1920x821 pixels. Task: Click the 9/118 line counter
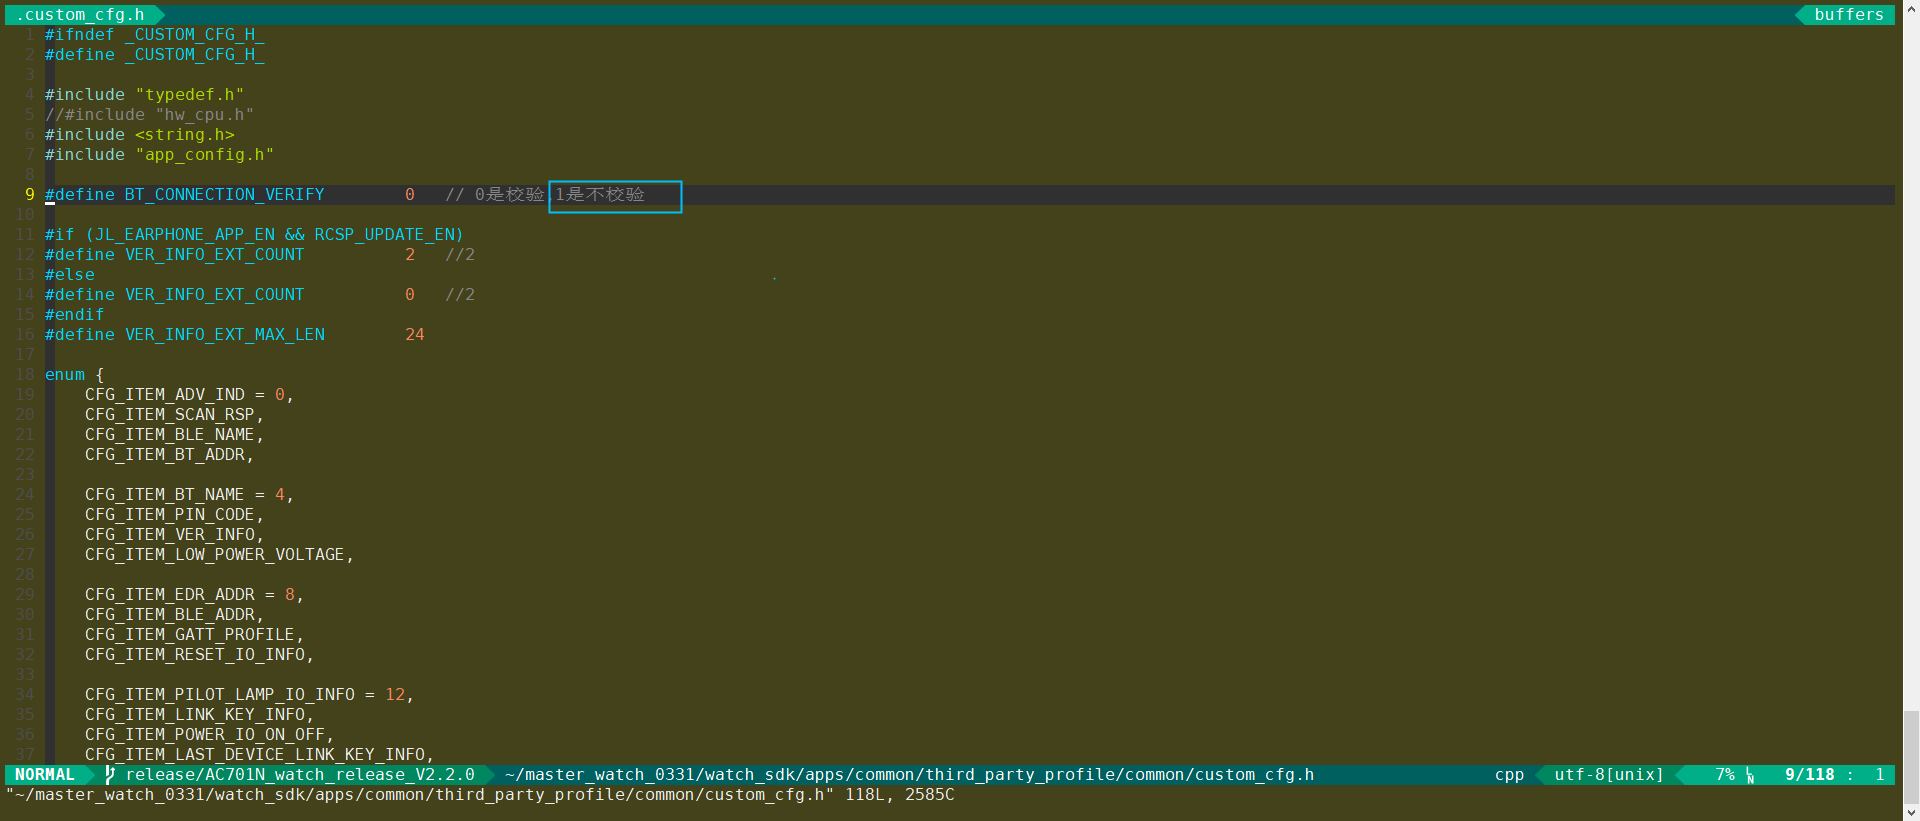pos(1810,775)
